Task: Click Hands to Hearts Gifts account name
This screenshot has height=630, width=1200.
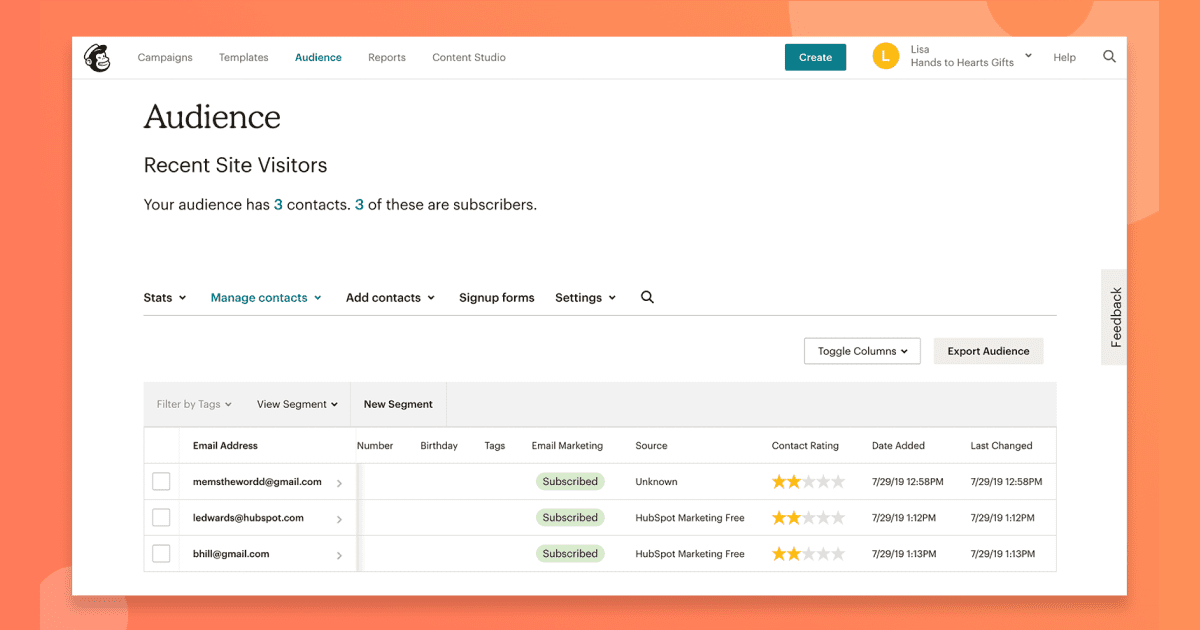Action: point(962,63)
